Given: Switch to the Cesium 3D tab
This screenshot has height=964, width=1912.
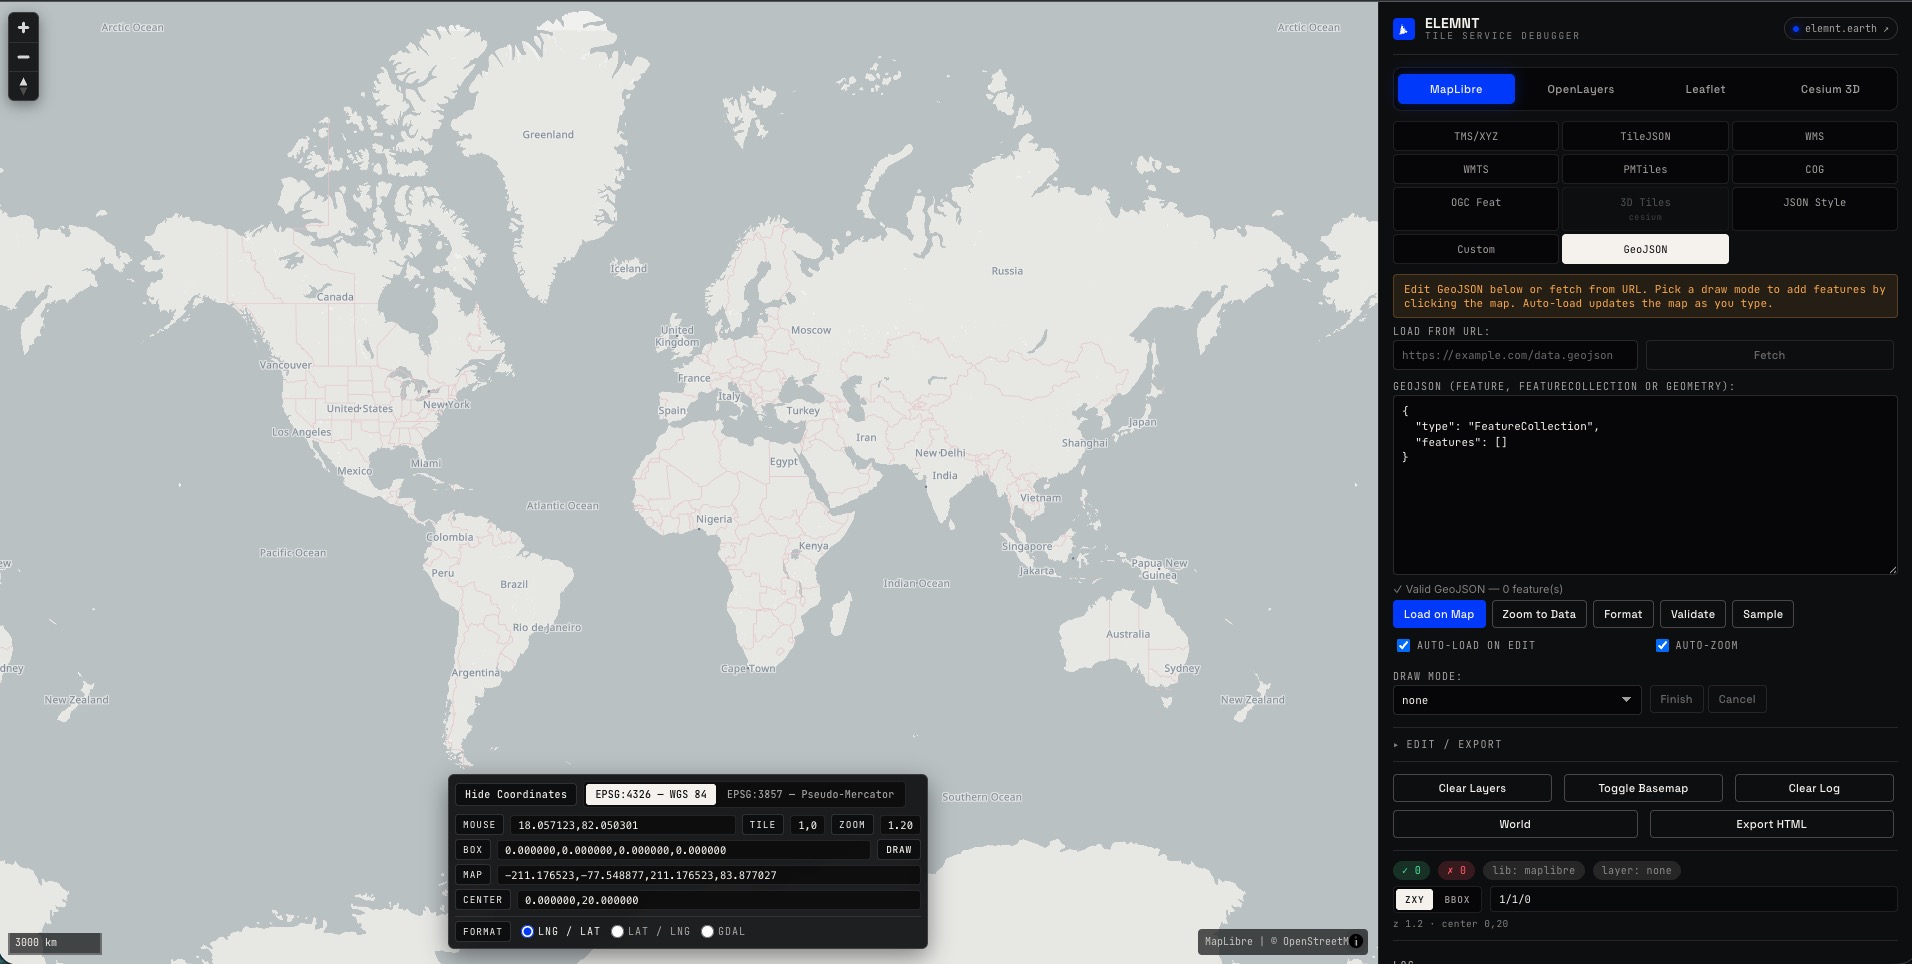Looking at the screenshot, I should click(1830, 89).
